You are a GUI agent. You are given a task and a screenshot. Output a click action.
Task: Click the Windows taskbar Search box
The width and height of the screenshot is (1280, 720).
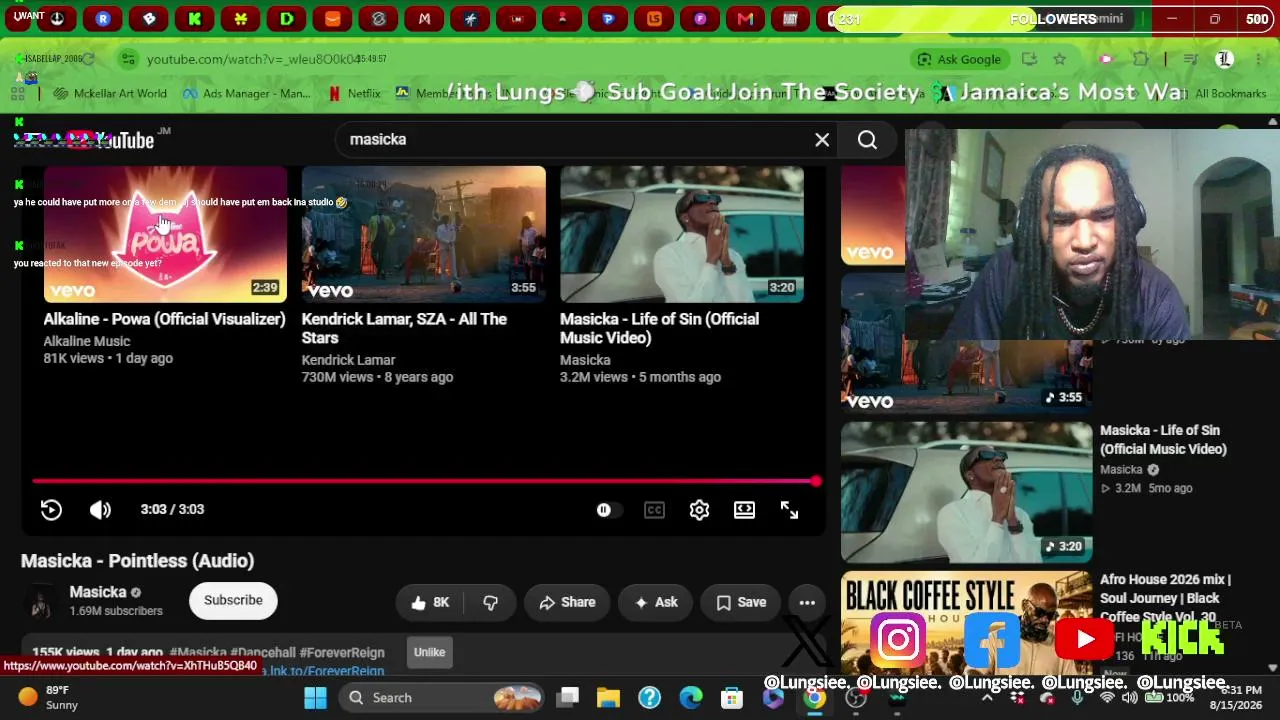(442, 697)
